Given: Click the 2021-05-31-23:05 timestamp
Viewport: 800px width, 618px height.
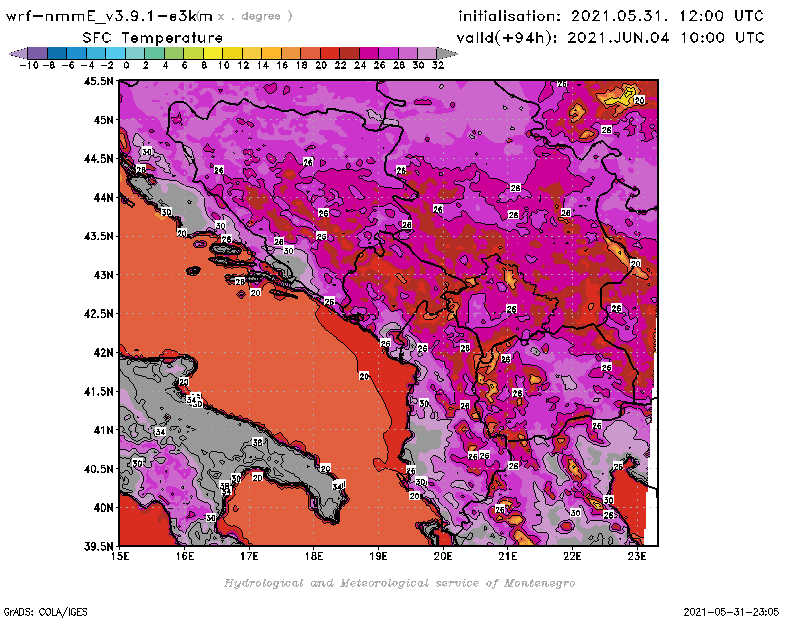Looking at the screenshot, I should [x=733, y=610].
